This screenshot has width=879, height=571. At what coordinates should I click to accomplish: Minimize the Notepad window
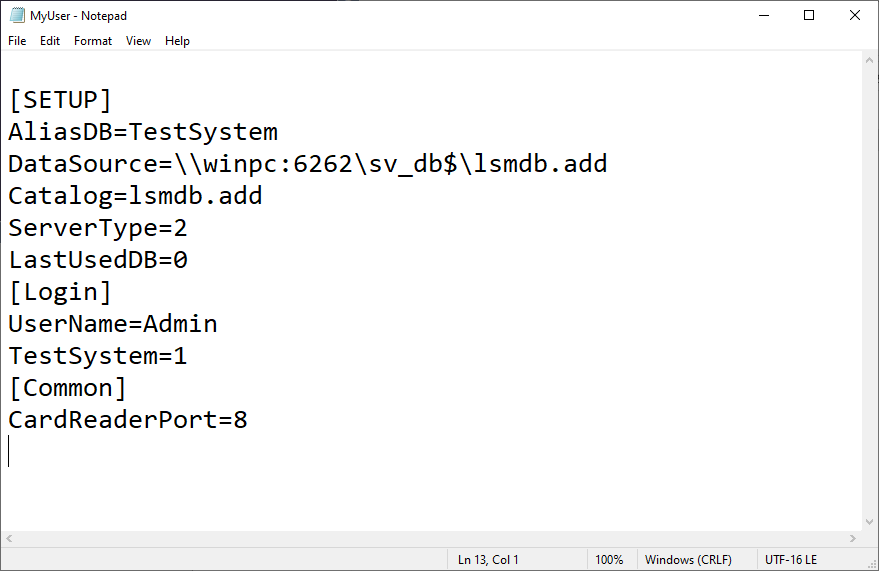tap(763, 15)
